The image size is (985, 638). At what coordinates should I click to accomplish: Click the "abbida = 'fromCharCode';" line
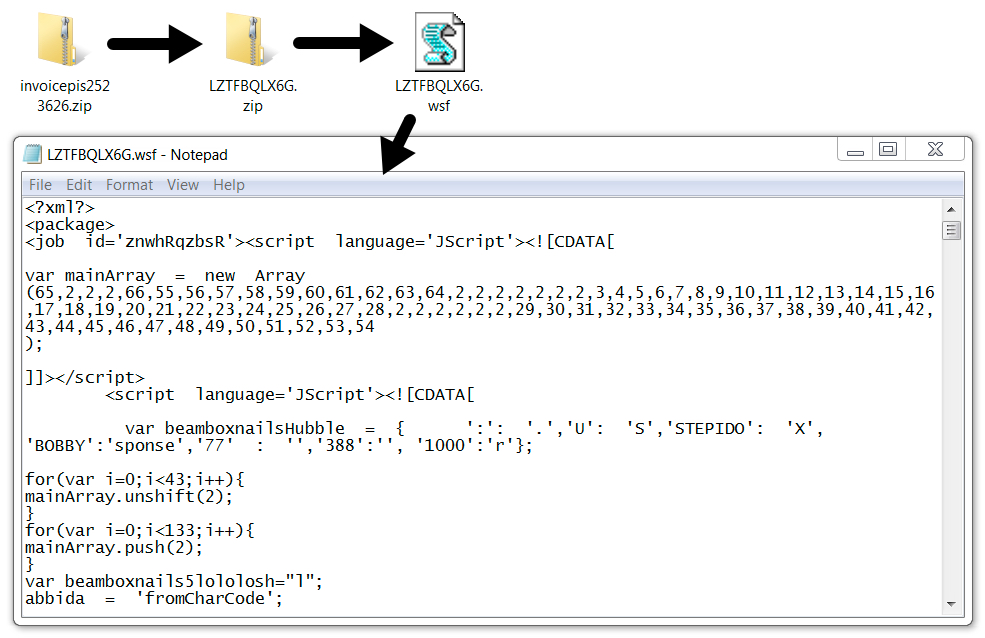click(154, 598)
